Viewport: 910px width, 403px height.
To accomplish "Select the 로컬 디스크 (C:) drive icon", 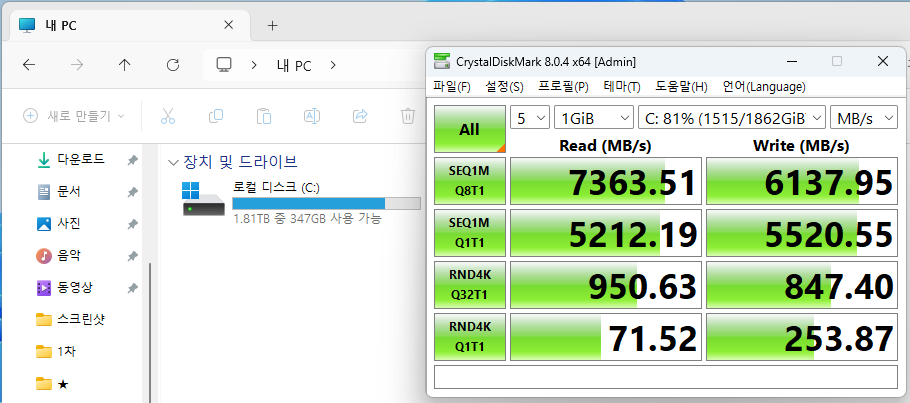I will [x=203, y=199].
